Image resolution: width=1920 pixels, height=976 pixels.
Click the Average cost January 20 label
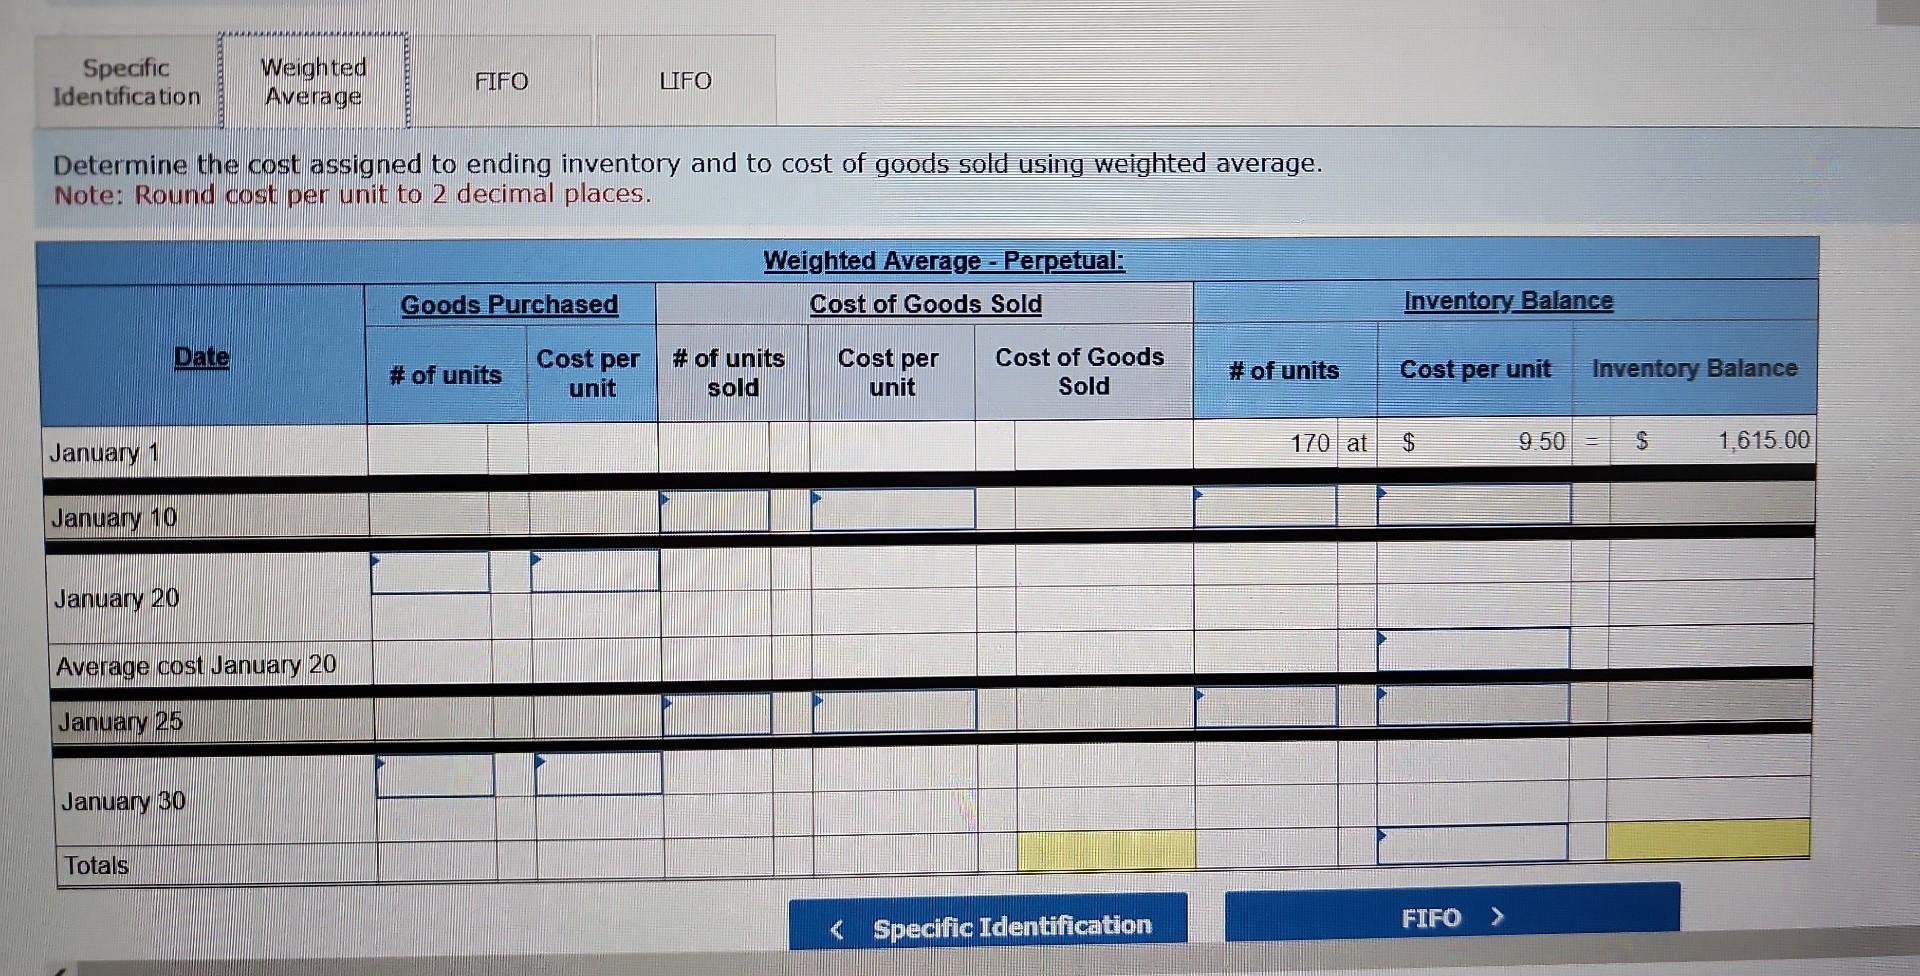pos(196,665)
